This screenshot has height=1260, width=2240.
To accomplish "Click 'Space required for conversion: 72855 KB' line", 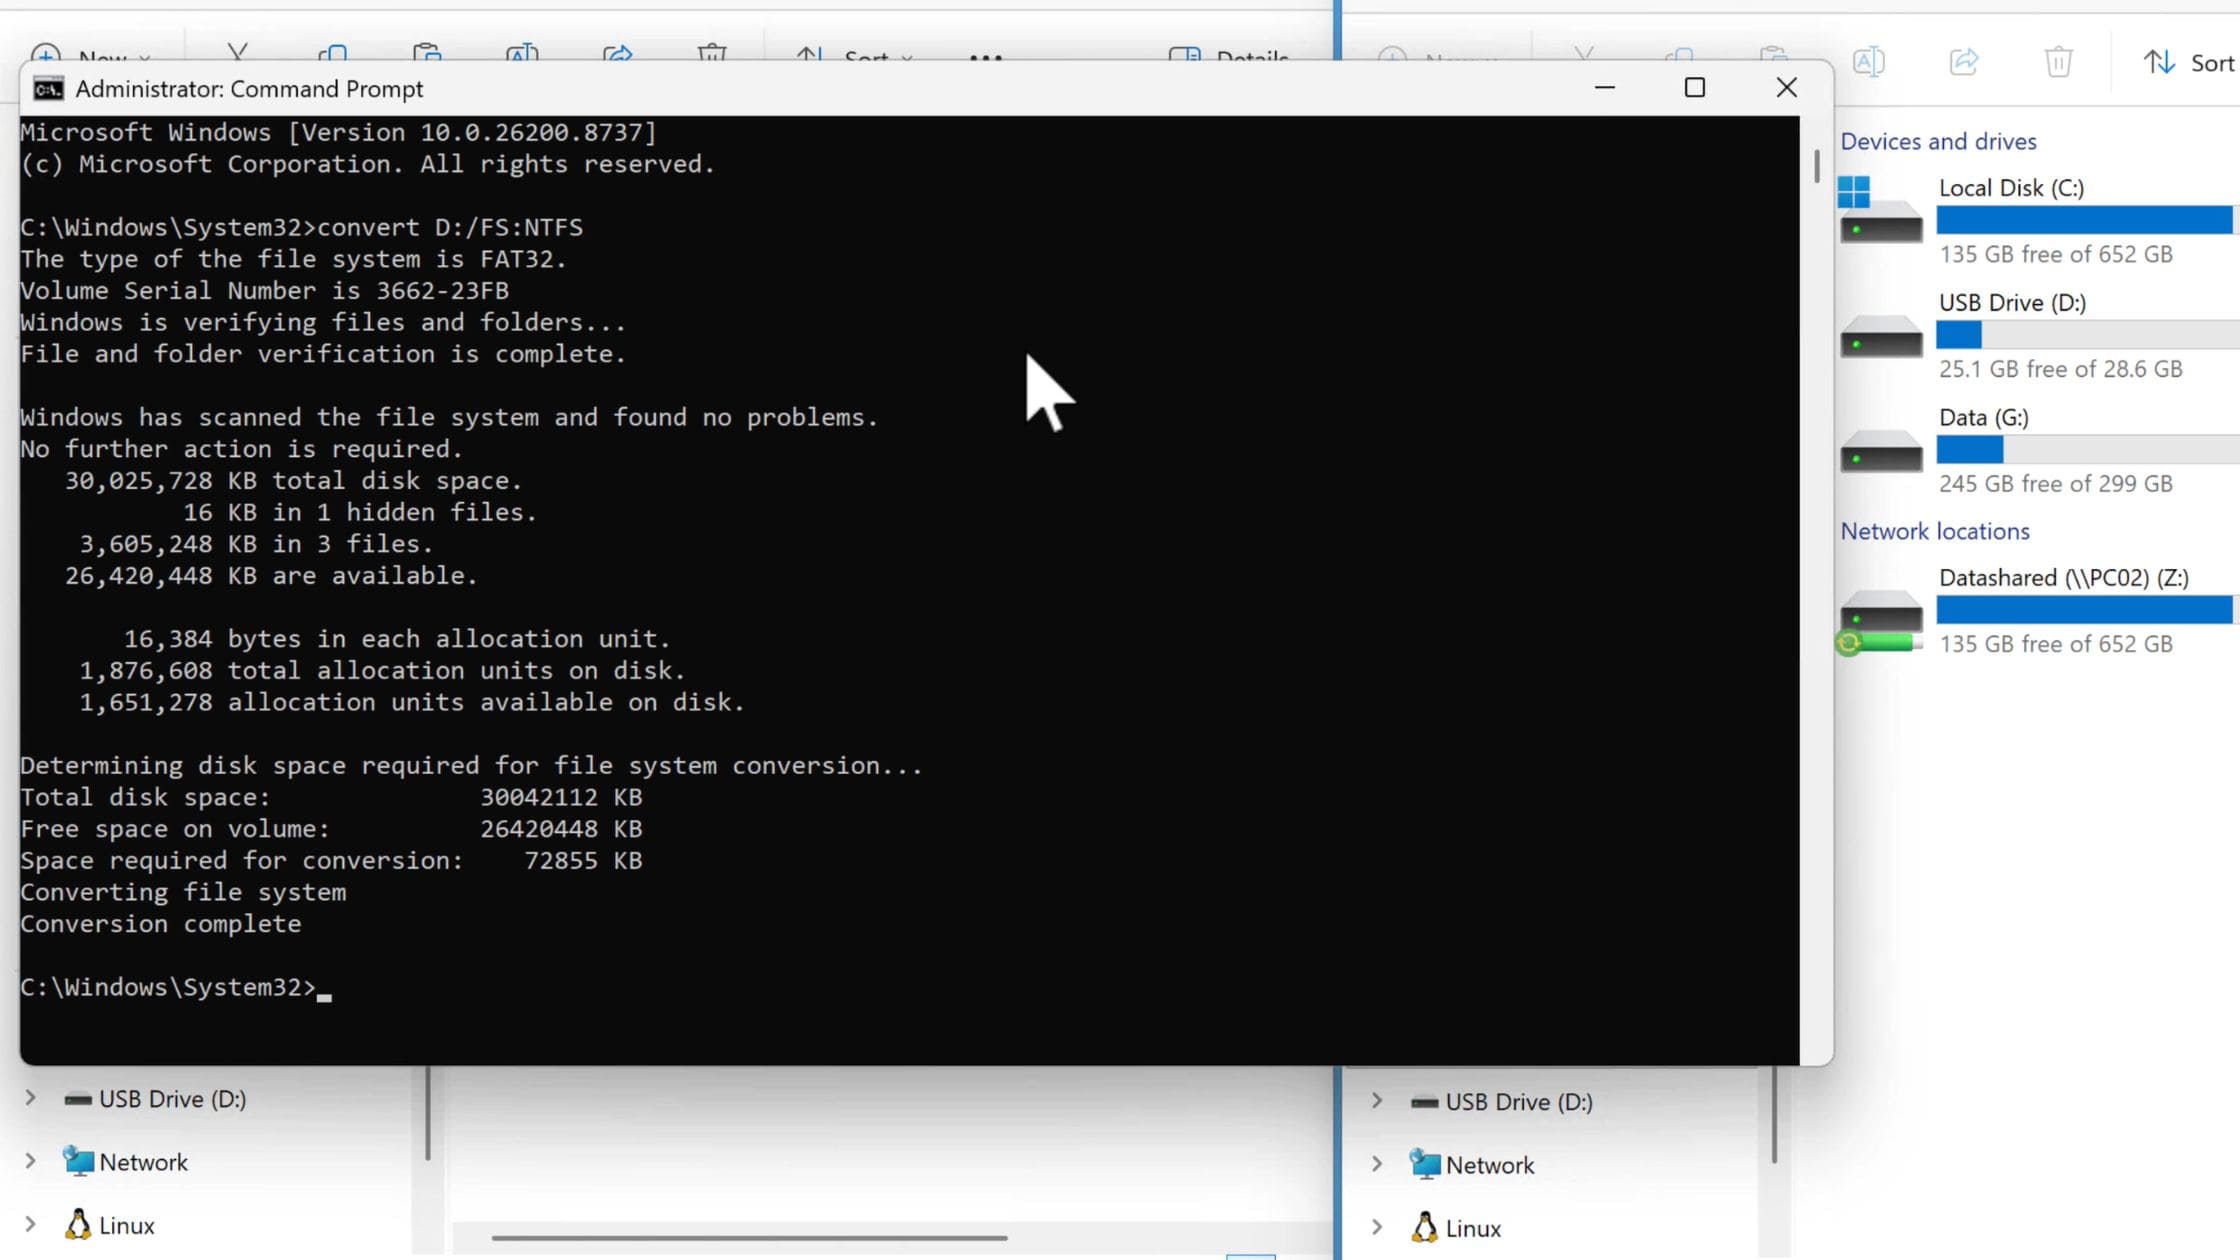I will click(x=331, y=860).
